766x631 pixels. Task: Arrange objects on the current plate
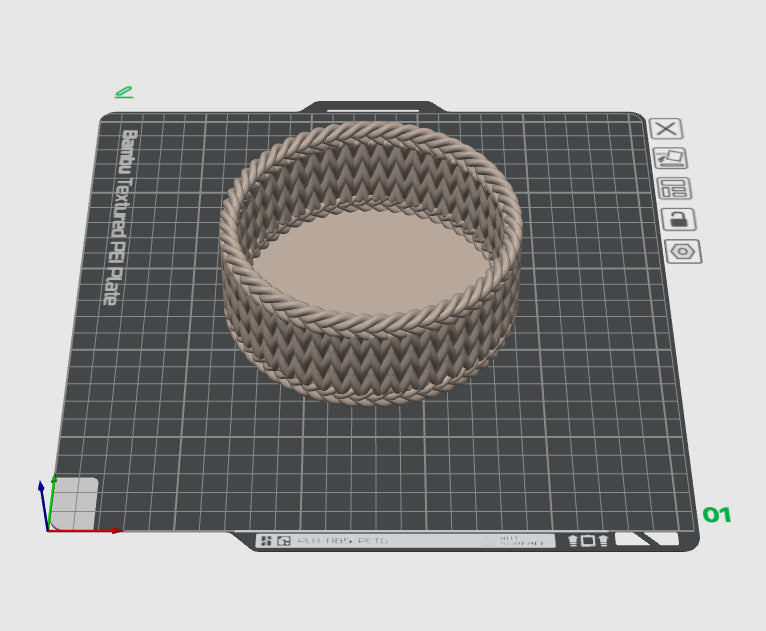(674, 189)
